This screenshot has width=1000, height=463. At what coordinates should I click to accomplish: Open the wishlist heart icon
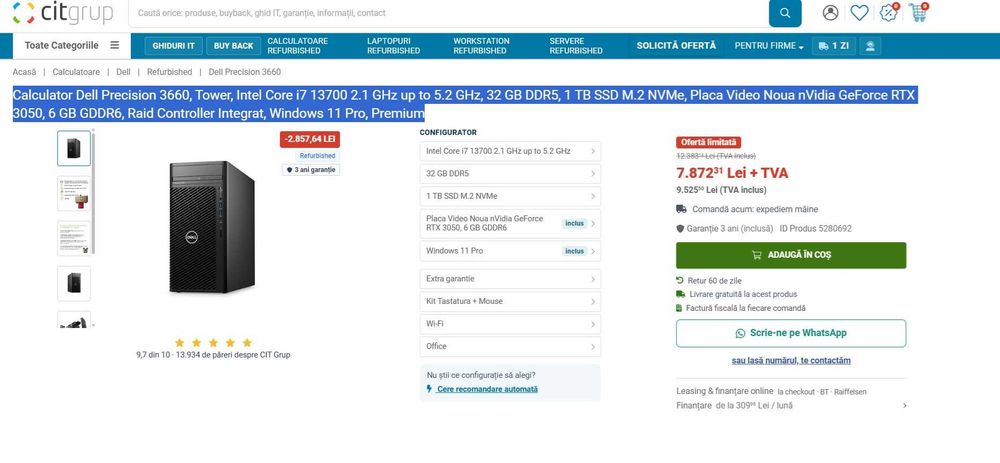[x=859, y=13]
